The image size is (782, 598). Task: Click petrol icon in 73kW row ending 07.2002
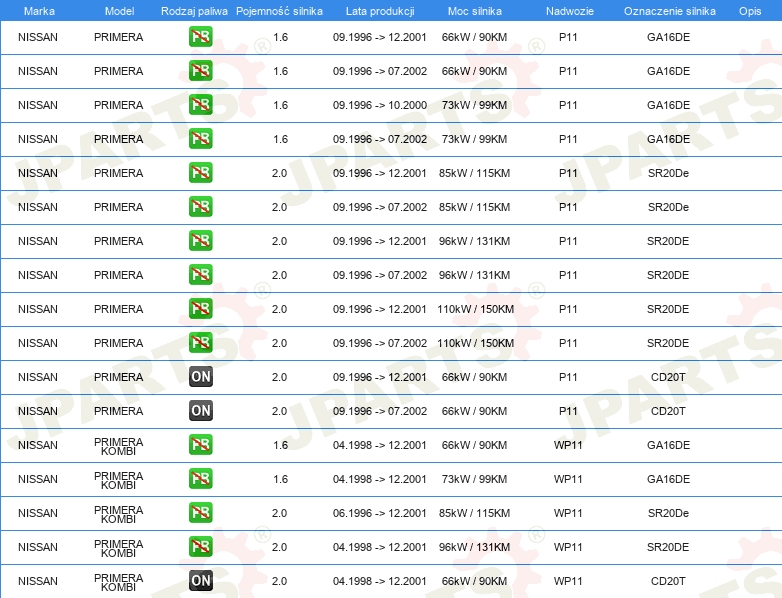pos(200,139)
